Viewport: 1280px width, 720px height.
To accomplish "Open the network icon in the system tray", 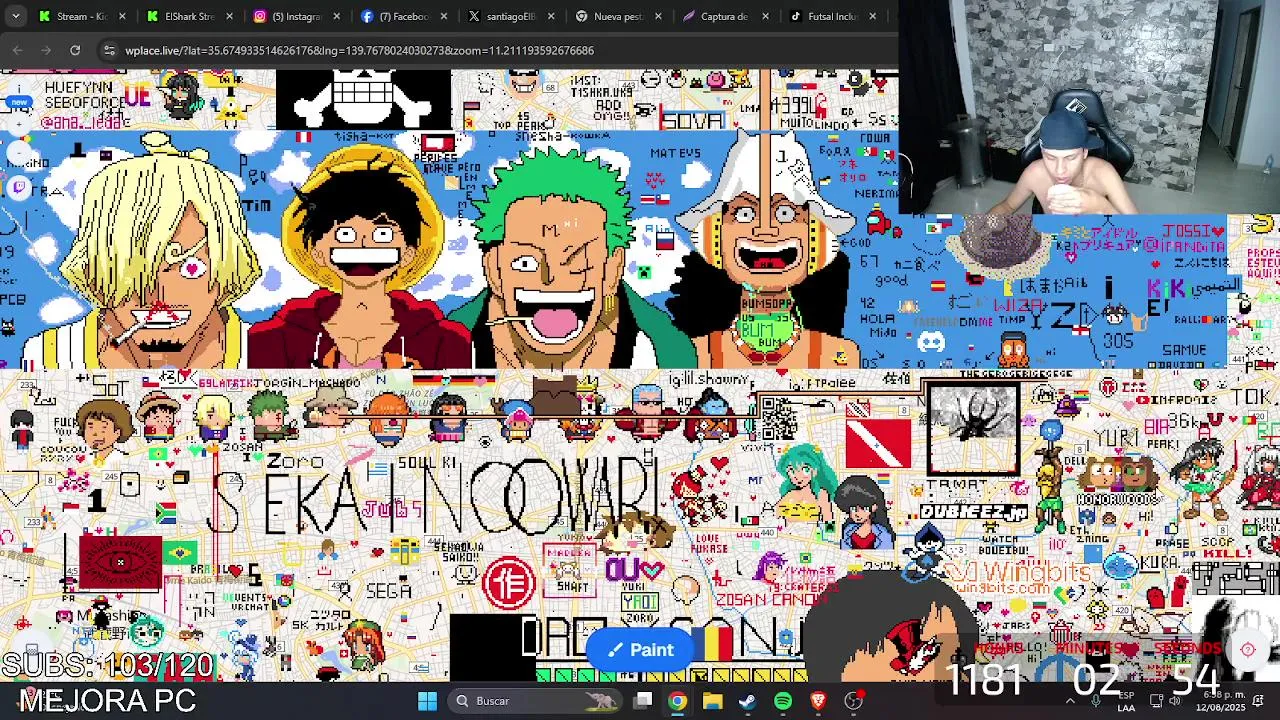I will 1157,700.
